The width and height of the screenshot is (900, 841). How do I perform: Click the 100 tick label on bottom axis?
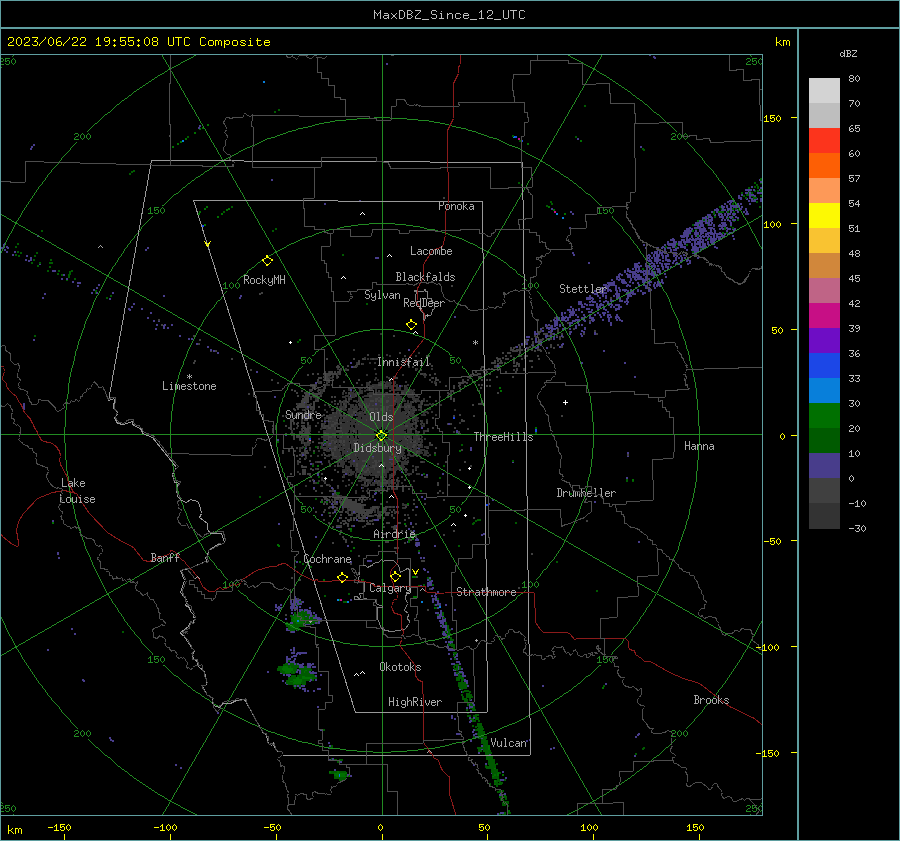pyautogui.click(x=589, y=828)
